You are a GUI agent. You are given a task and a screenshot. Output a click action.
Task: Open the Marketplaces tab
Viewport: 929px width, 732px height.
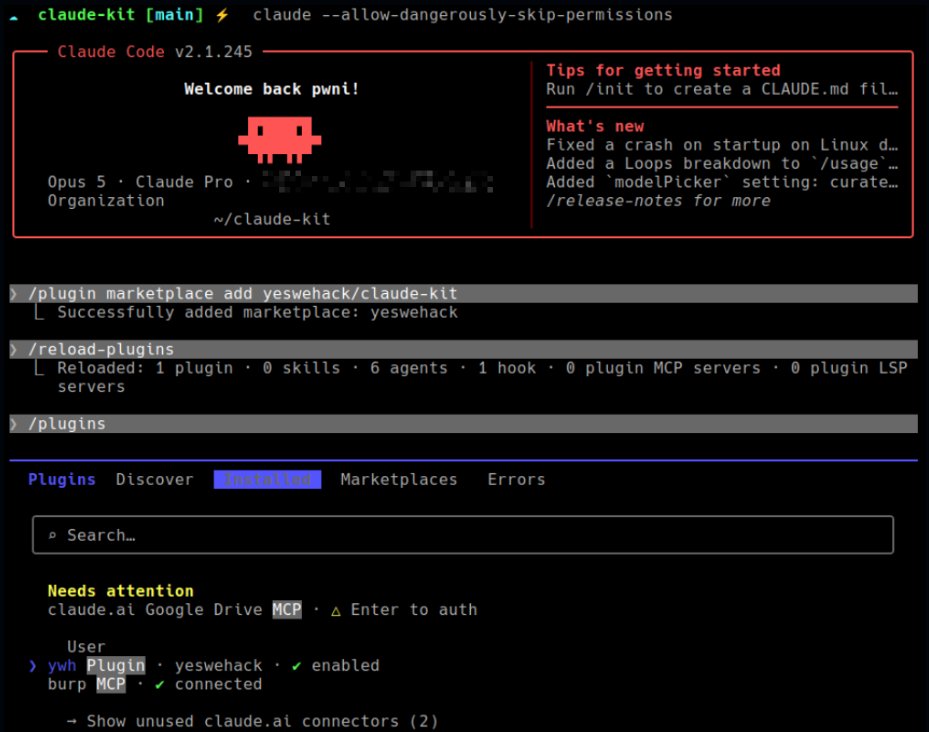(399, 480)
